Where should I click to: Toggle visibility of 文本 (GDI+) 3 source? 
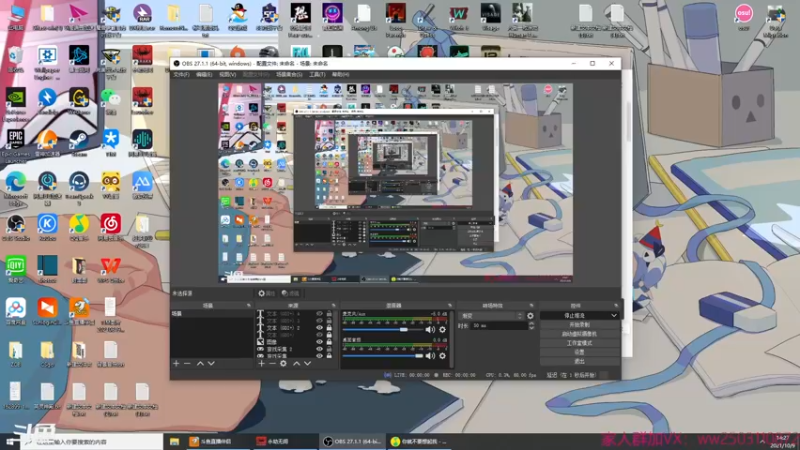point(319,321)
